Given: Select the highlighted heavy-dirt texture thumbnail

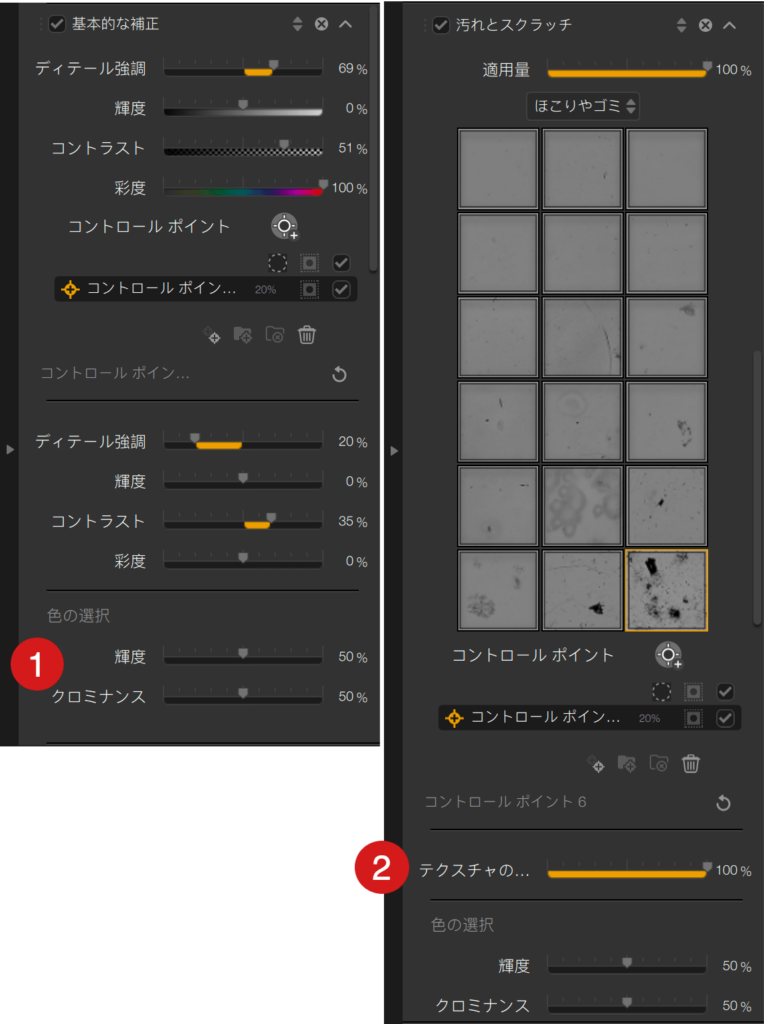Looking at the screenshot, I should (x=667, y=590).
